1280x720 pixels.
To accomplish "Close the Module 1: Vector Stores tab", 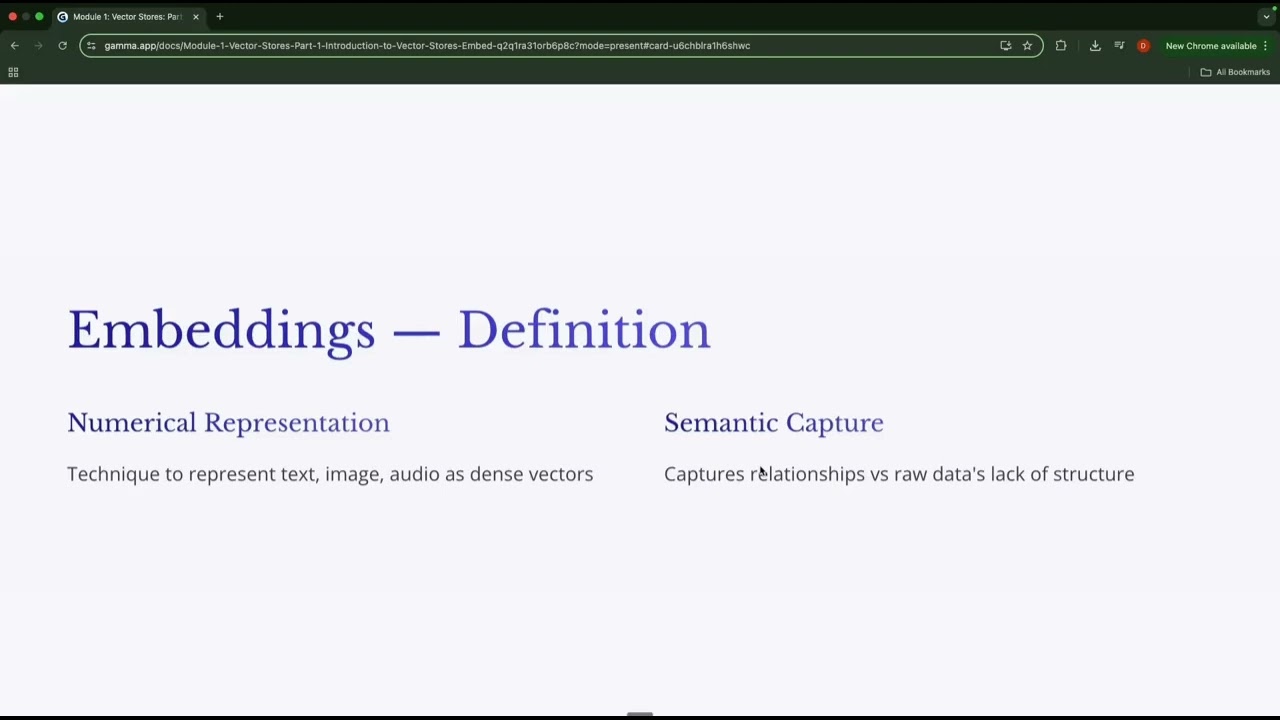I will (196, 16).
